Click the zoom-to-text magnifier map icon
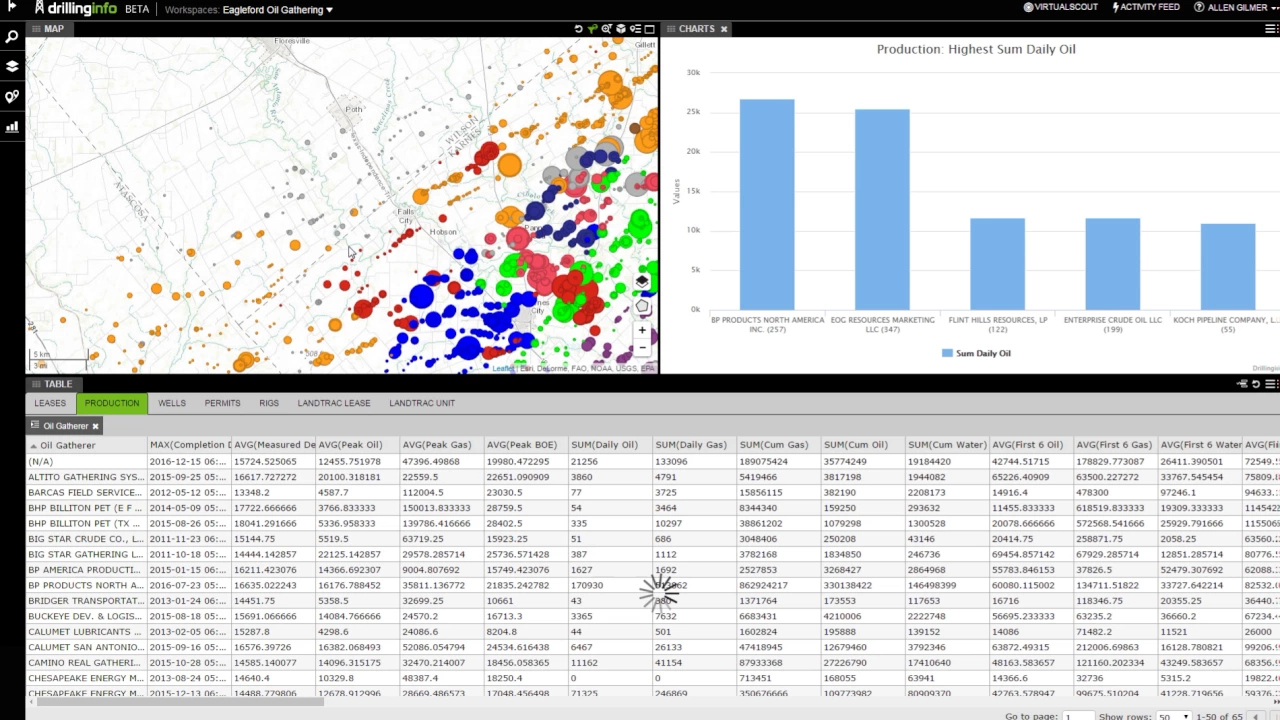This screenshot has height=720, width=1280. pos(606,29)
